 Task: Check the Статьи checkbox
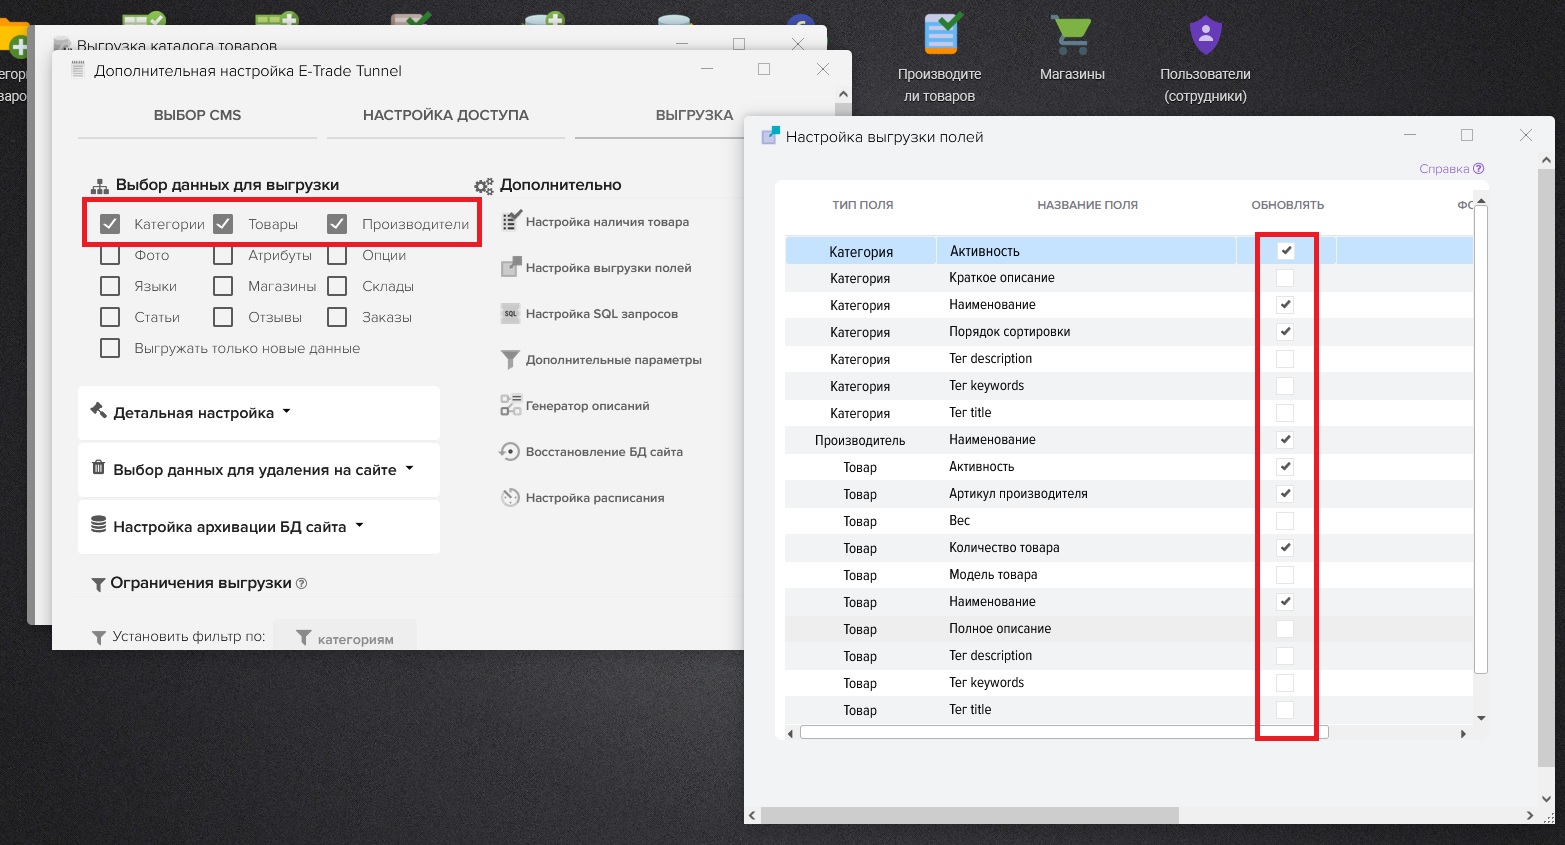pos(110,317)
